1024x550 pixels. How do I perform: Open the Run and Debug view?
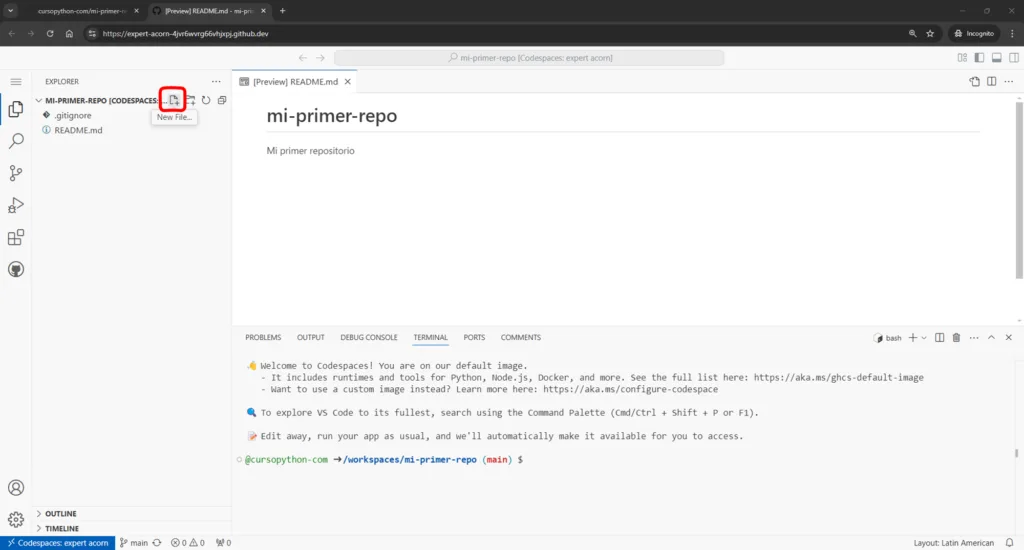point(16,205)
